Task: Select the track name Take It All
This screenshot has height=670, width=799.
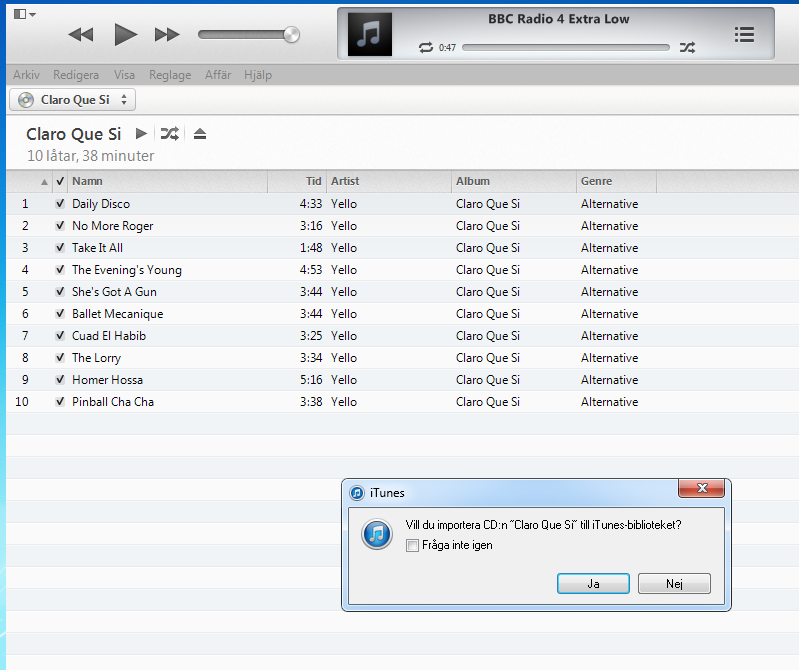Action: (97, 248)
